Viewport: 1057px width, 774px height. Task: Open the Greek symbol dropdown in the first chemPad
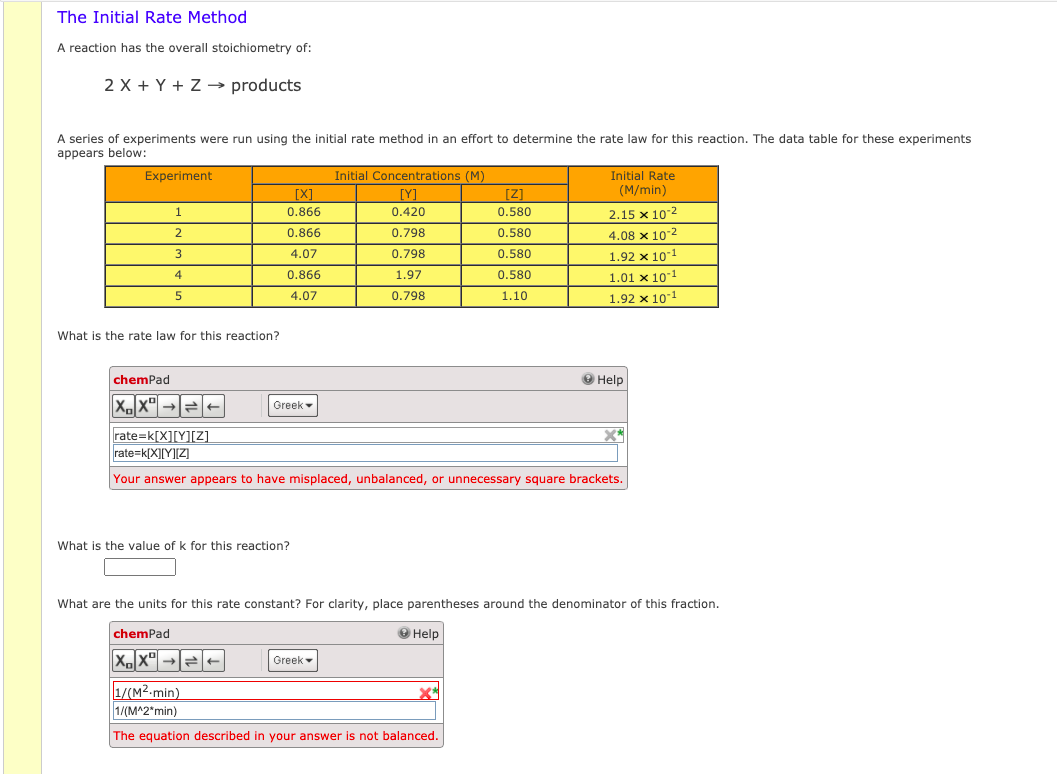click(292, 405)
